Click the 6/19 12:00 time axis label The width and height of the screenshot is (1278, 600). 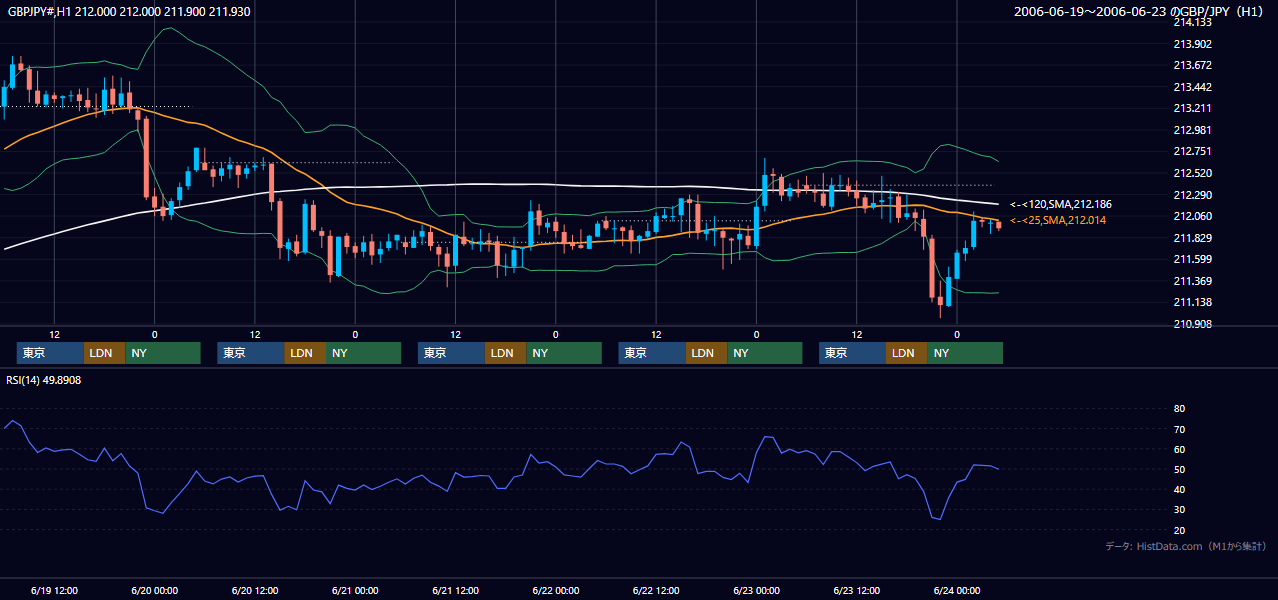click(x=54, y=590)
